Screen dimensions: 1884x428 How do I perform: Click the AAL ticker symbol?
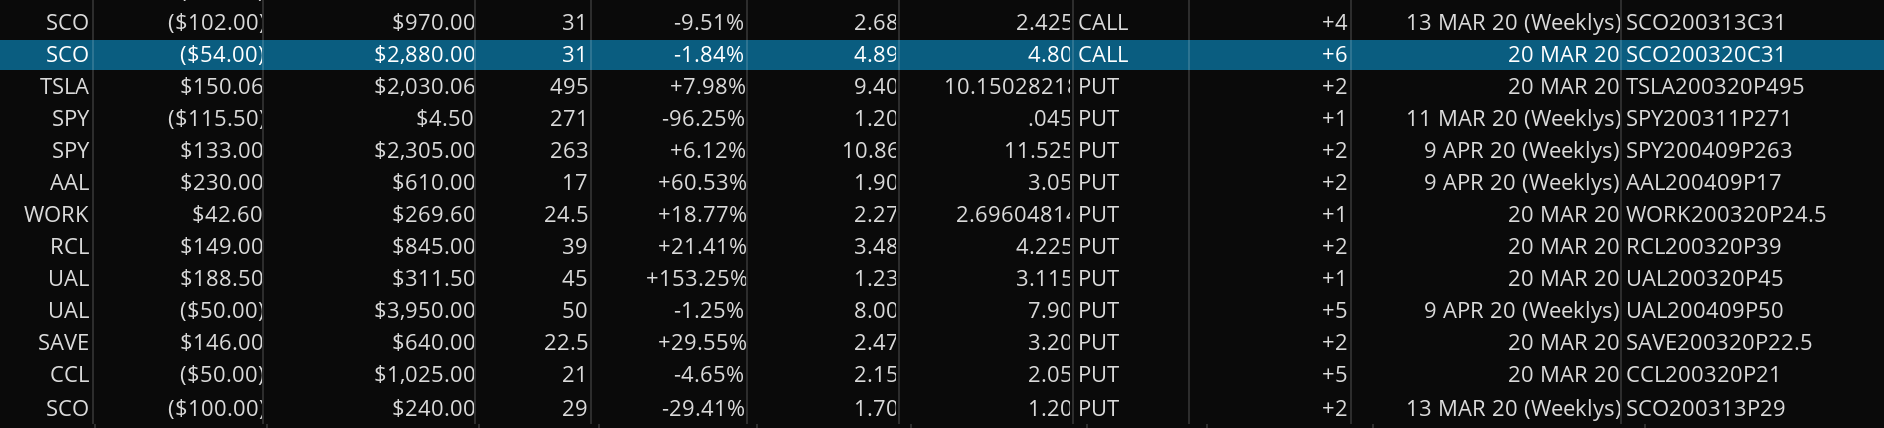(69, 182)
